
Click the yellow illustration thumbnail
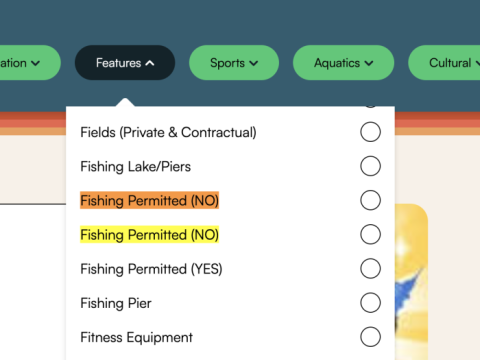[411, 282]
